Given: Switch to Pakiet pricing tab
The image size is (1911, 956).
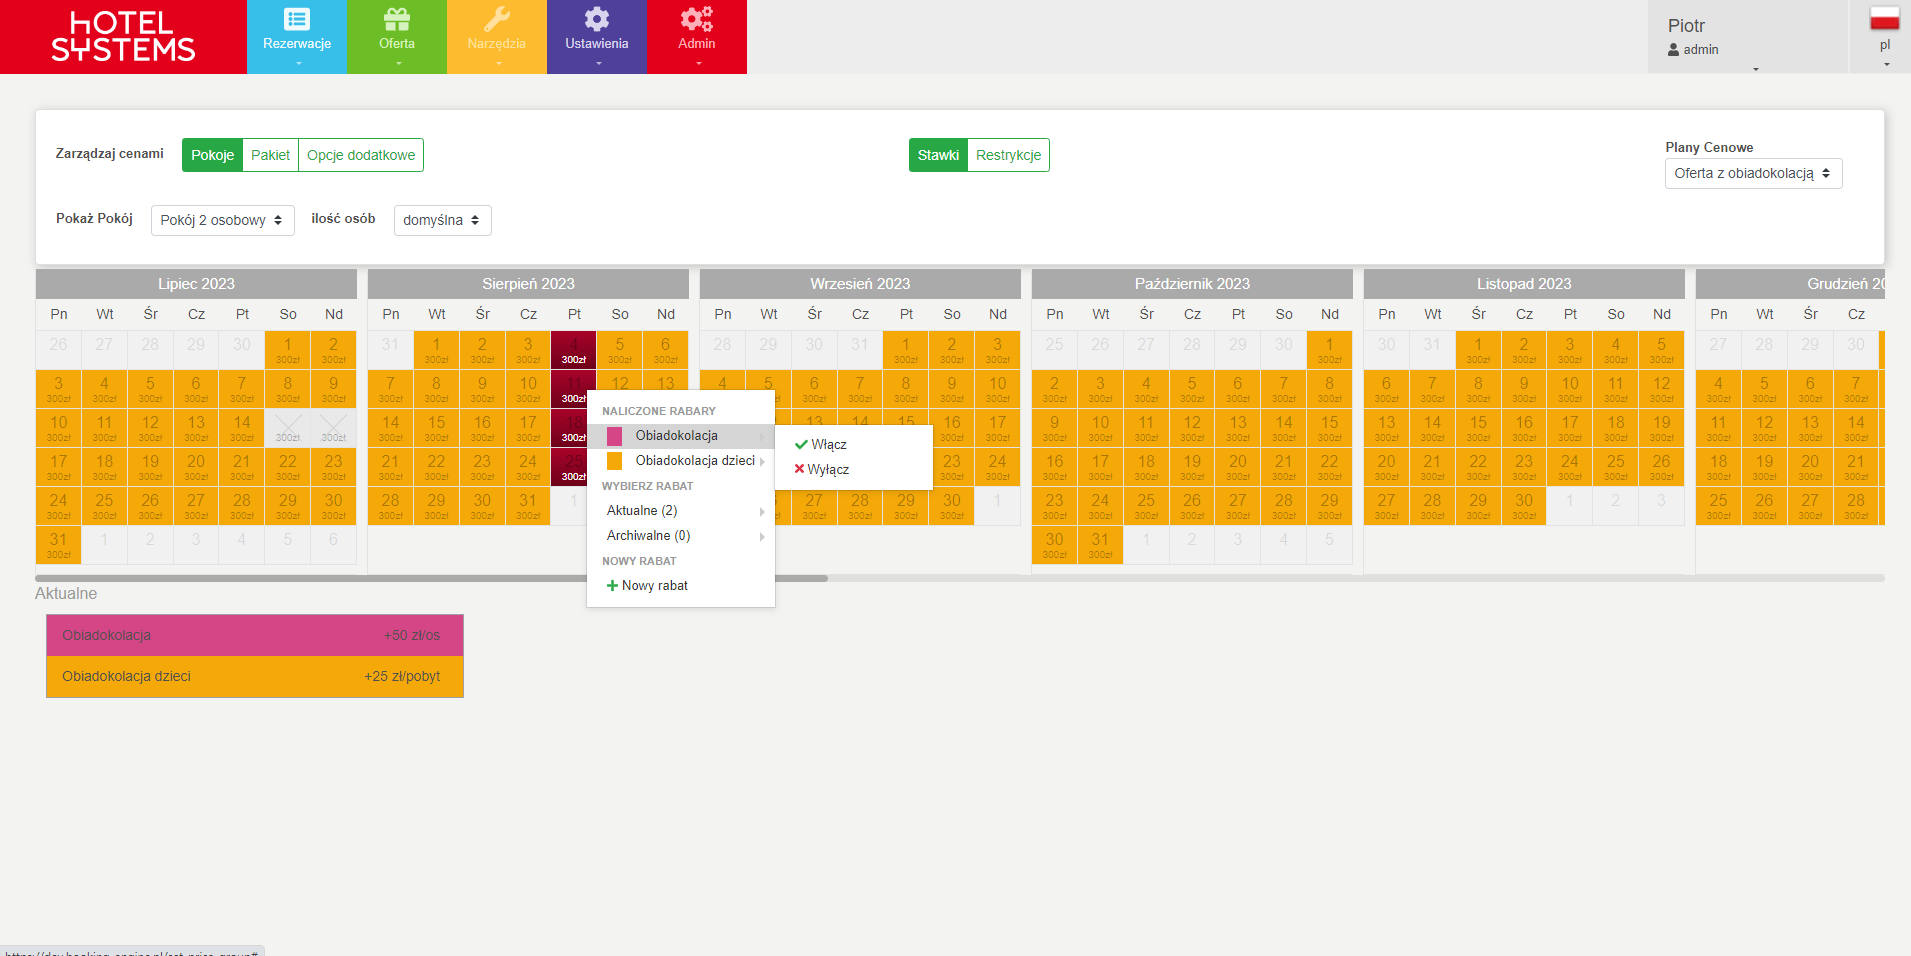Looking at the screenshot, I should (x=270, y=155).
